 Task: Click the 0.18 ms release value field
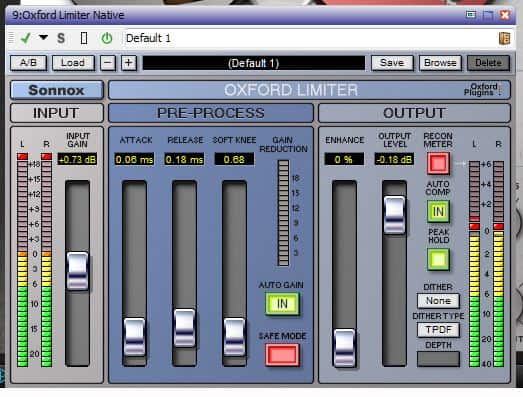point(184,159)
